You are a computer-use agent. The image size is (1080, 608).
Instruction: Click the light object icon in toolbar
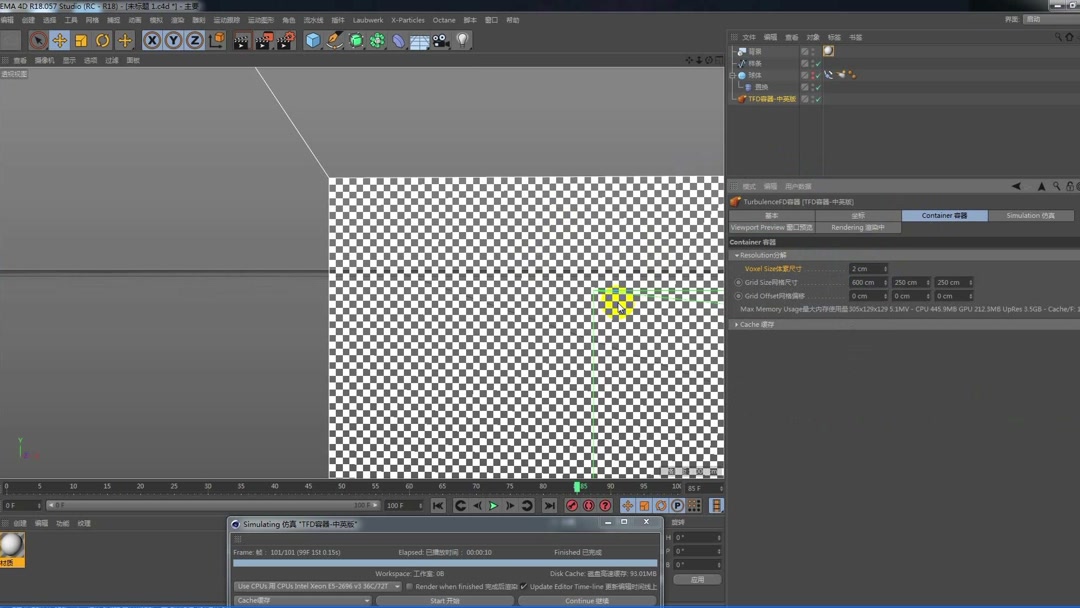461,40
